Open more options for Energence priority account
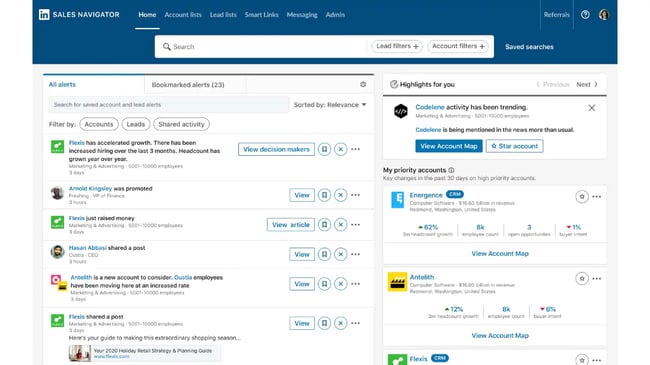The height and width of the screenshot is (365, 650). click(x=597, y=197)
